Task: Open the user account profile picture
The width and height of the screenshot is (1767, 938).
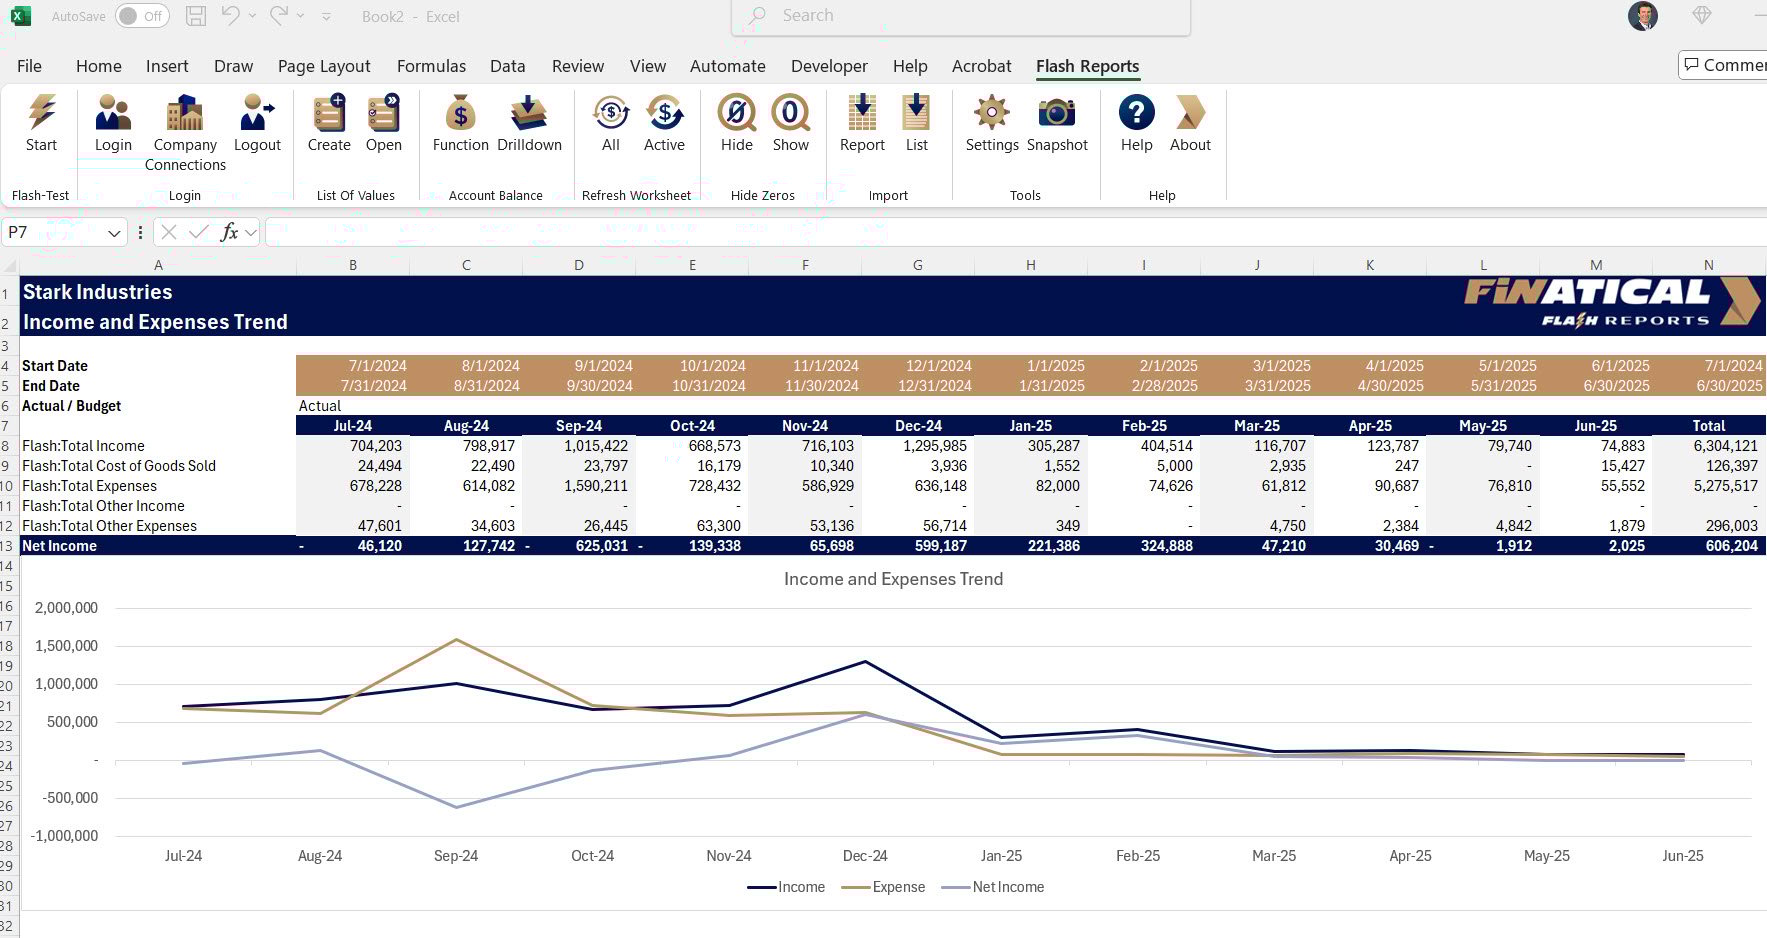Action: pyautogui.click(x=1643, y=16)
